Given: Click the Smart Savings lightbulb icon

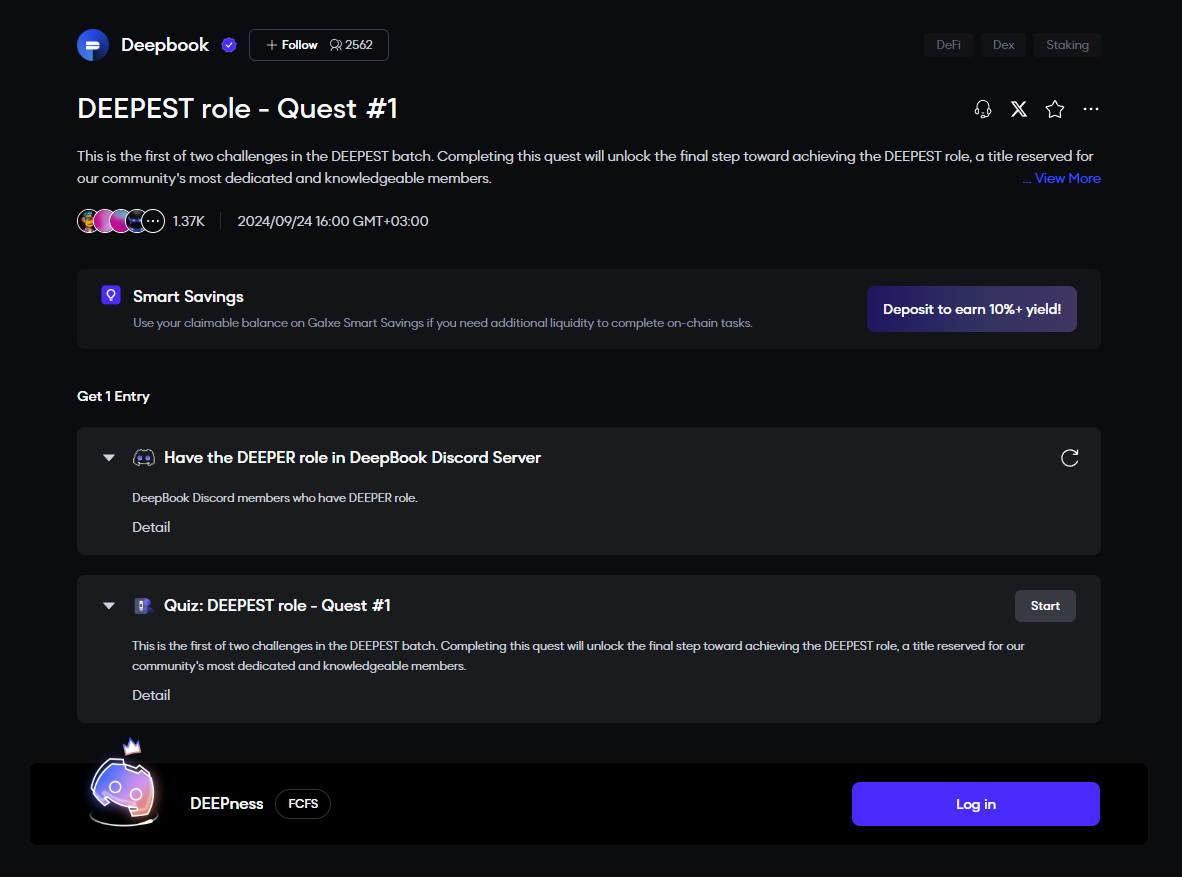Looking at the screenshot, I should (111, 296).
